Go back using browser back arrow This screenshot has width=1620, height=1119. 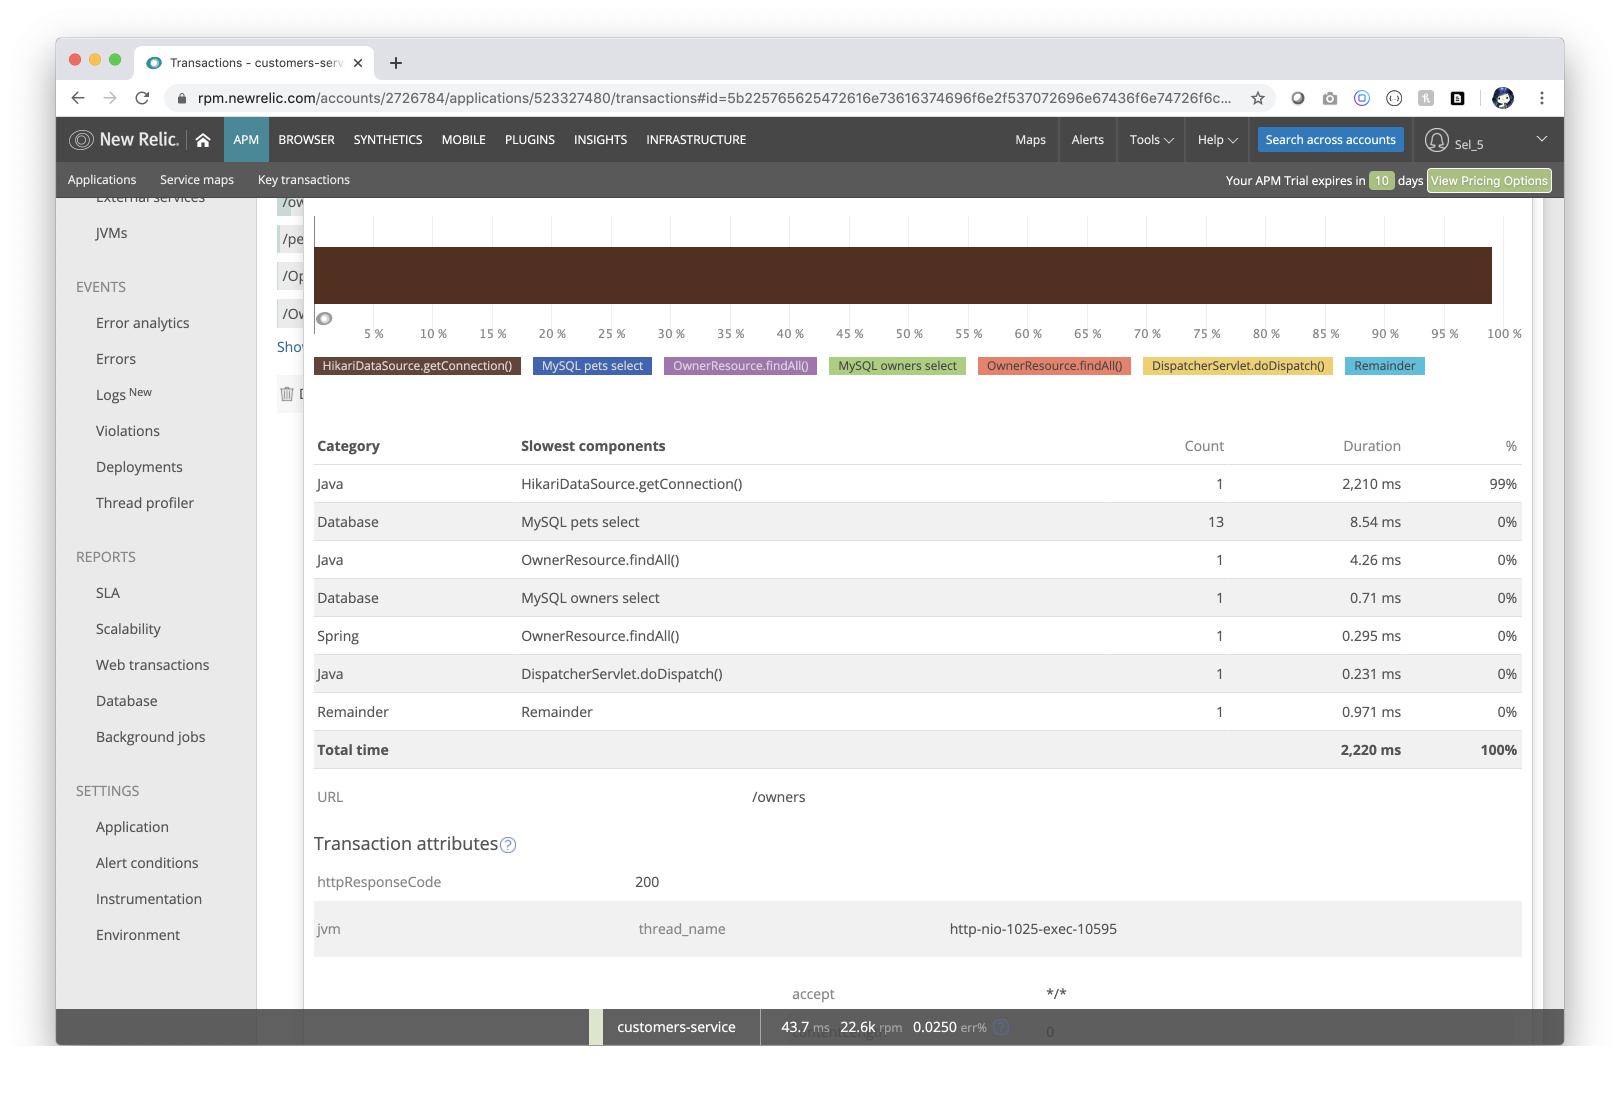[x=78, y=98]
